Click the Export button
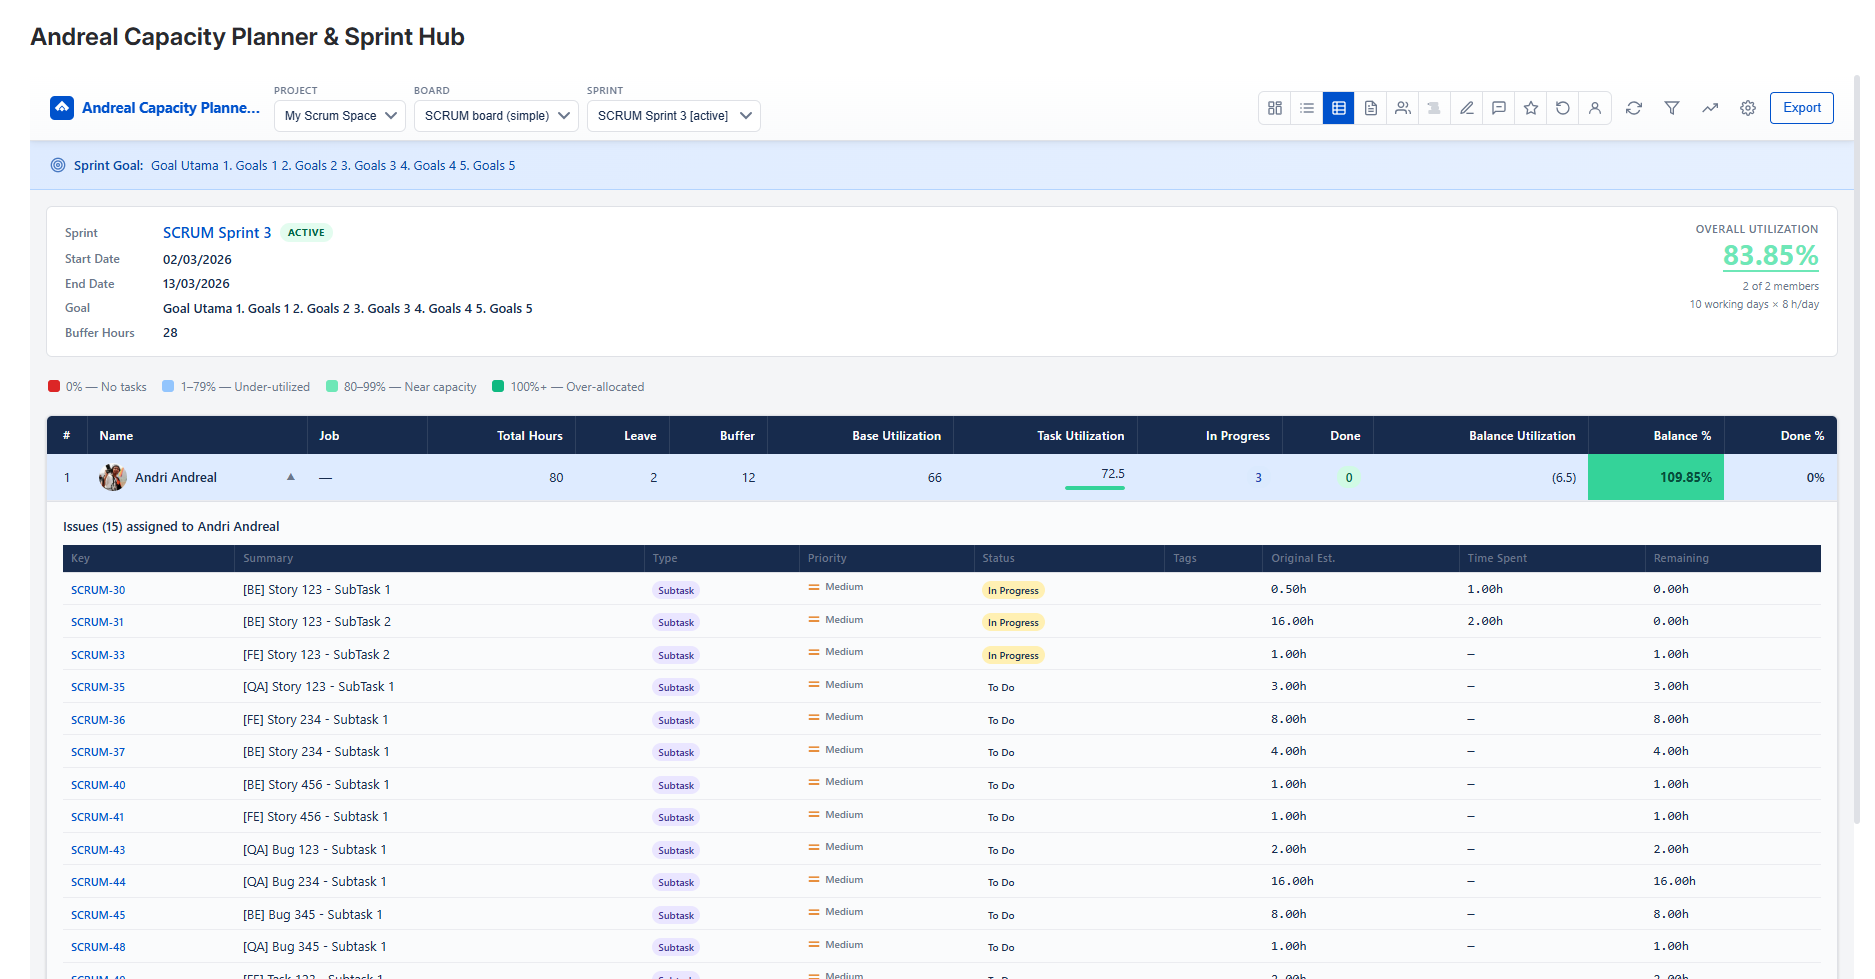1875x979 pixels. point(1801,108)
